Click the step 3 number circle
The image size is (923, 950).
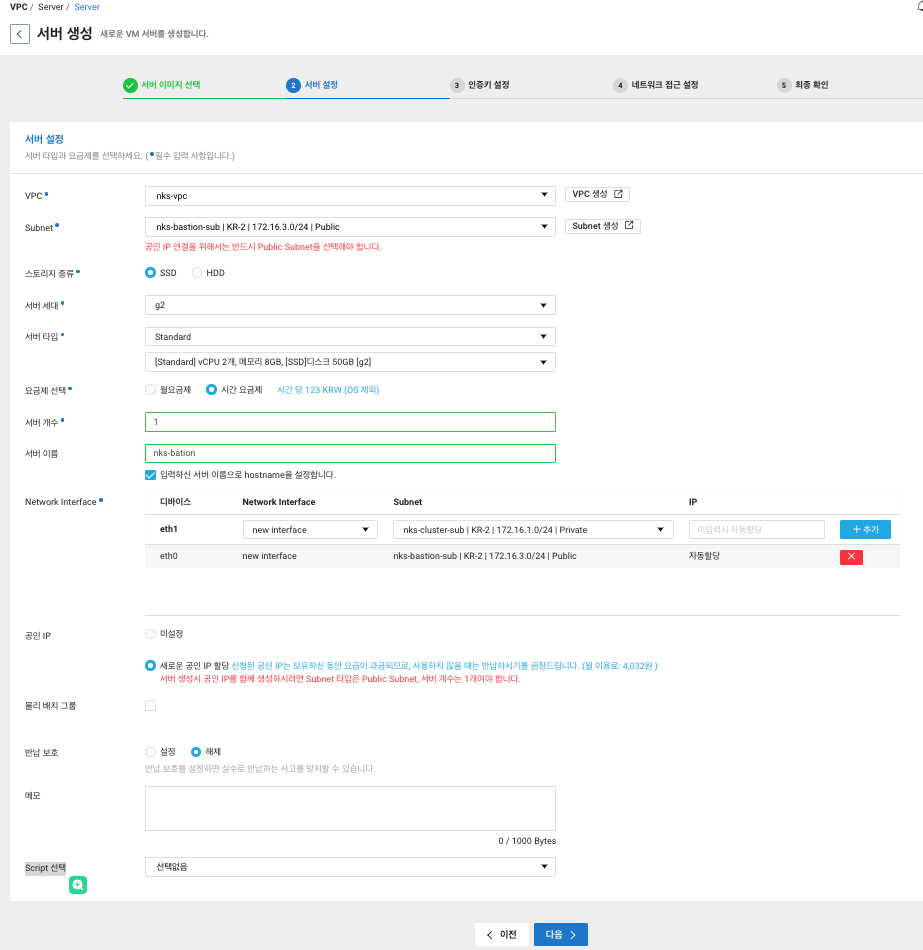(x=457, y=85)
